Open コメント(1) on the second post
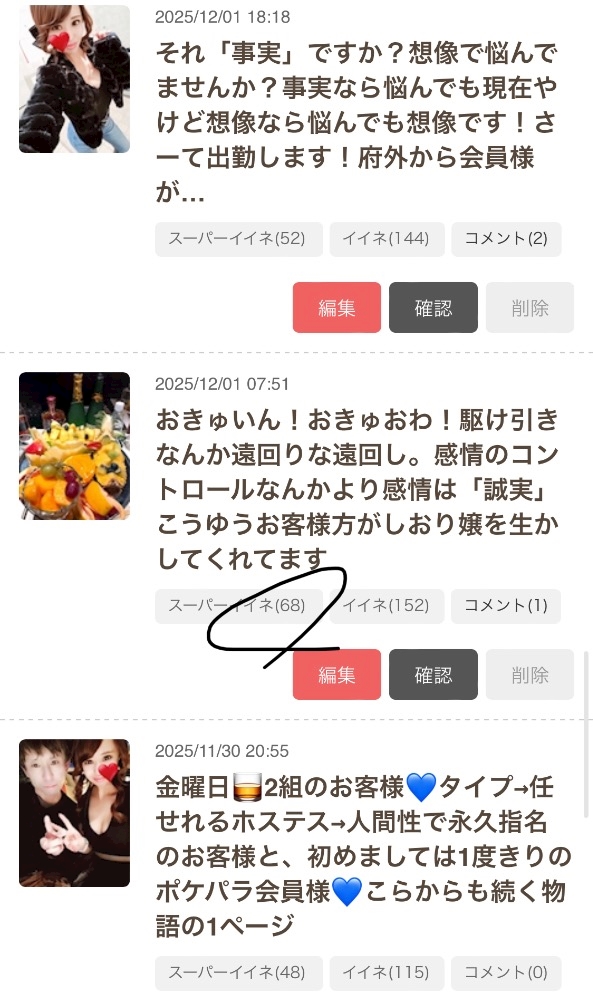This screenshot has width=593, height=1000. coord(506,606)
